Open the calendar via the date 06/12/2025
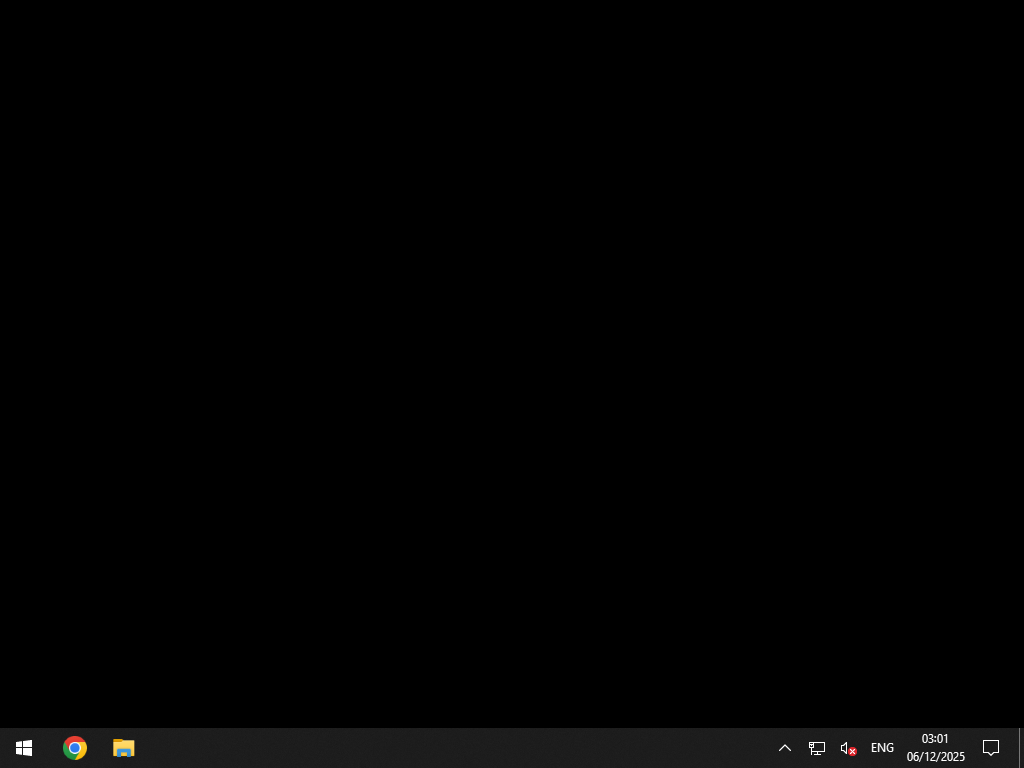 tap(935, 757)
